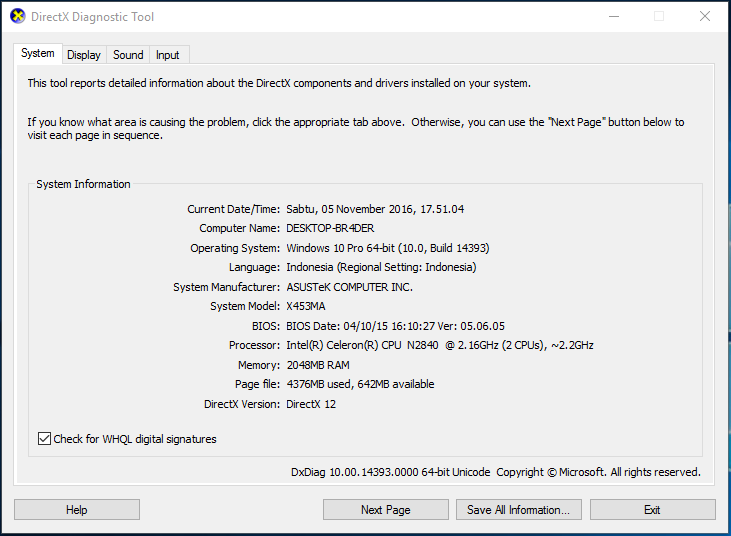Click the 2048MB RAM memory value
Screen dimensions: 731x536
pyautogui.click(x=318, y=365)
